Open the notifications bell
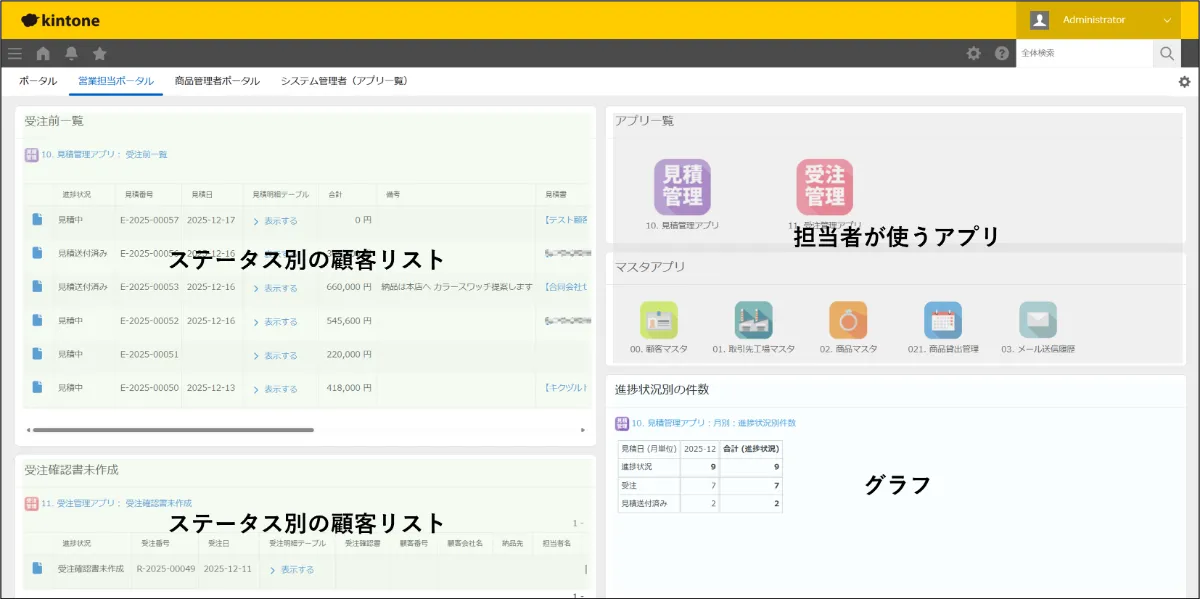Screen dimensions: 1200x599 [71, 53]
